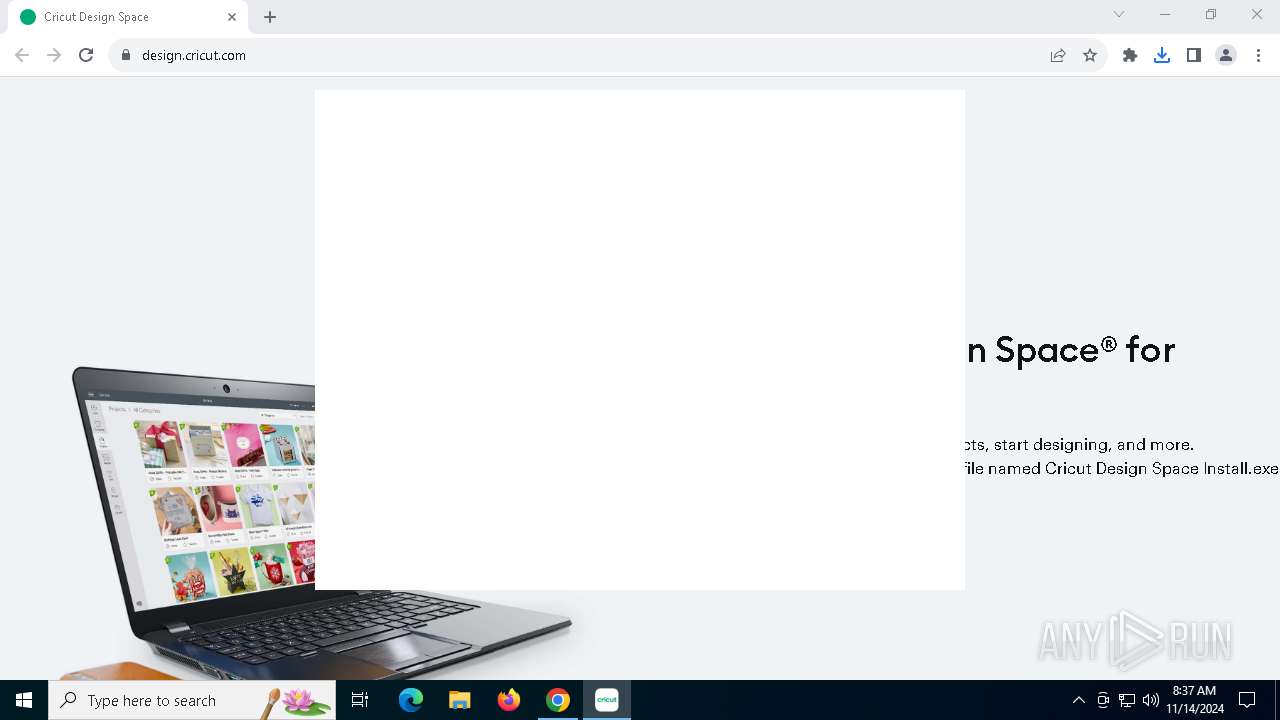Open a new browser tab
This screenshot has height=720, width=1280.
point(270,17)
